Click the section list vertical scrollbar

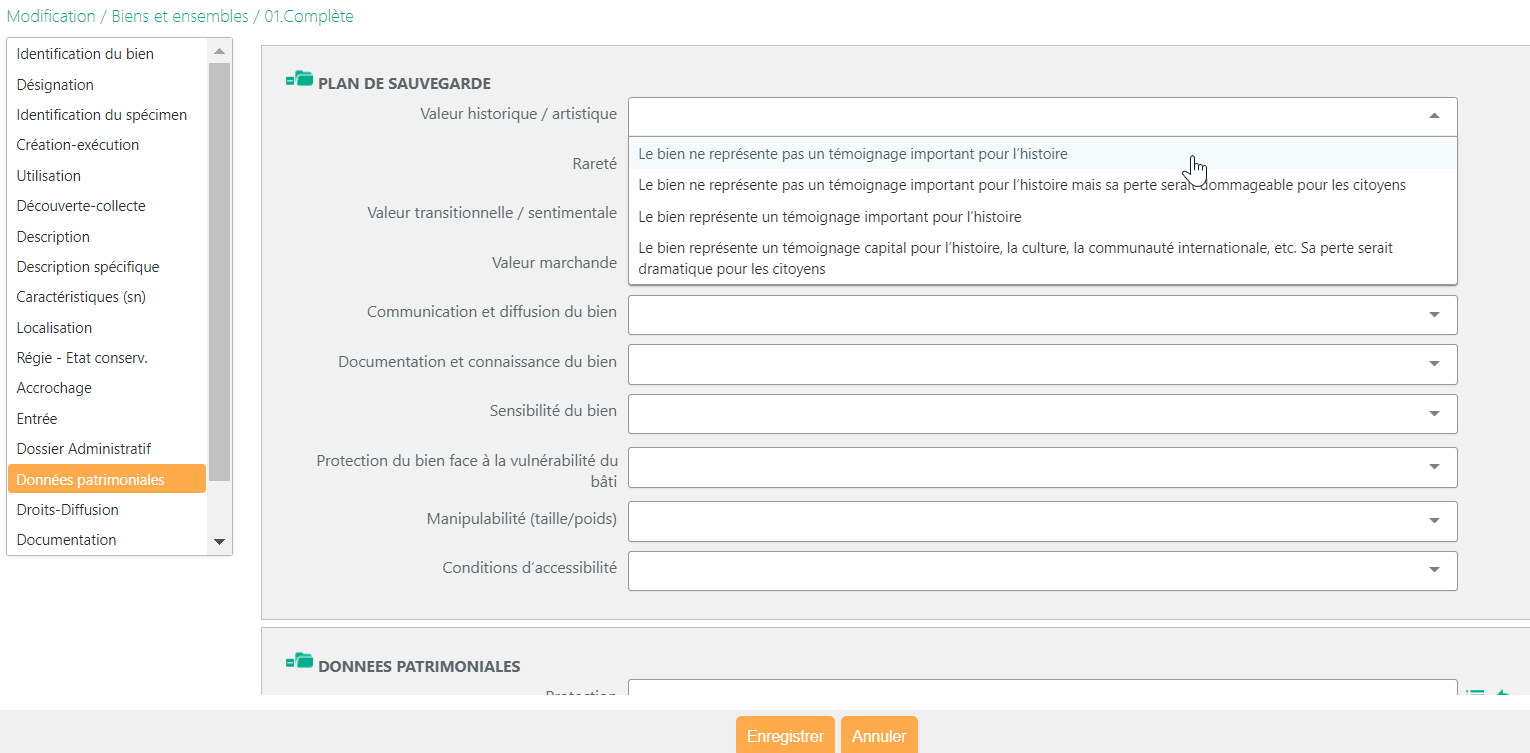pos(219,270)
